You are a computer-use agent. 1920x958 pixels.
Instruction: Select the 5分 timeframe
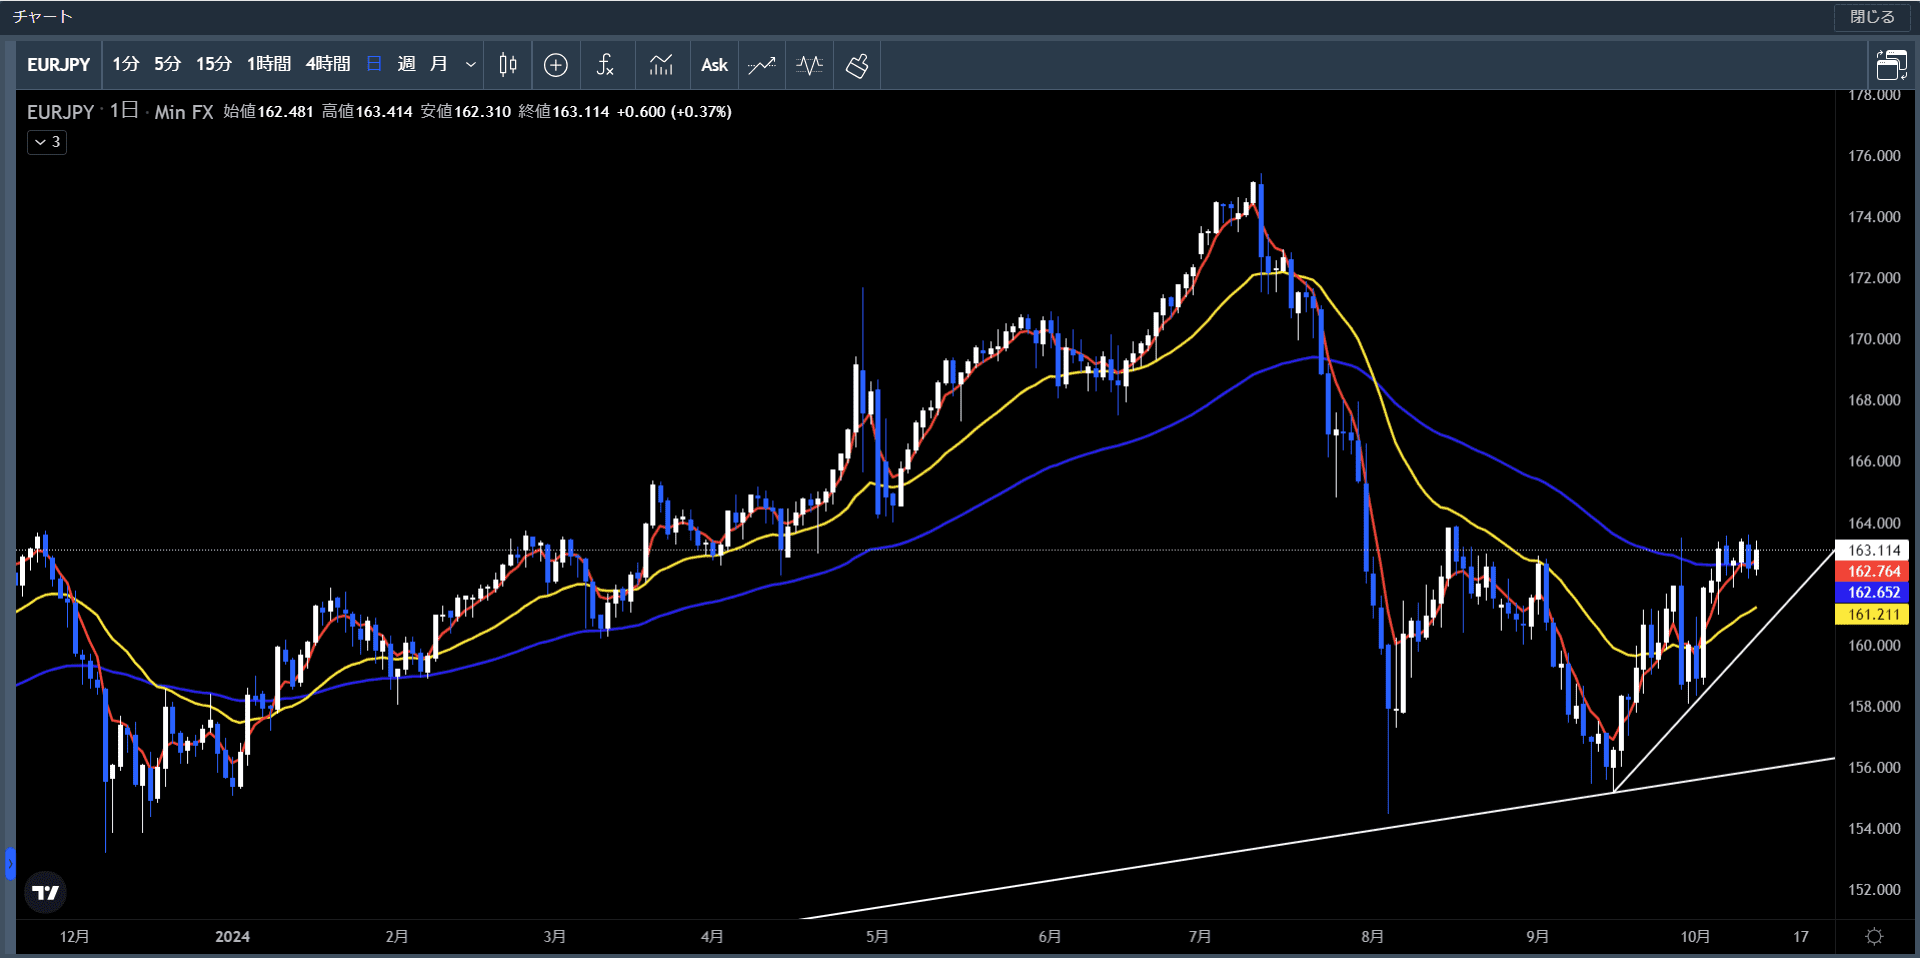point(167,65)
